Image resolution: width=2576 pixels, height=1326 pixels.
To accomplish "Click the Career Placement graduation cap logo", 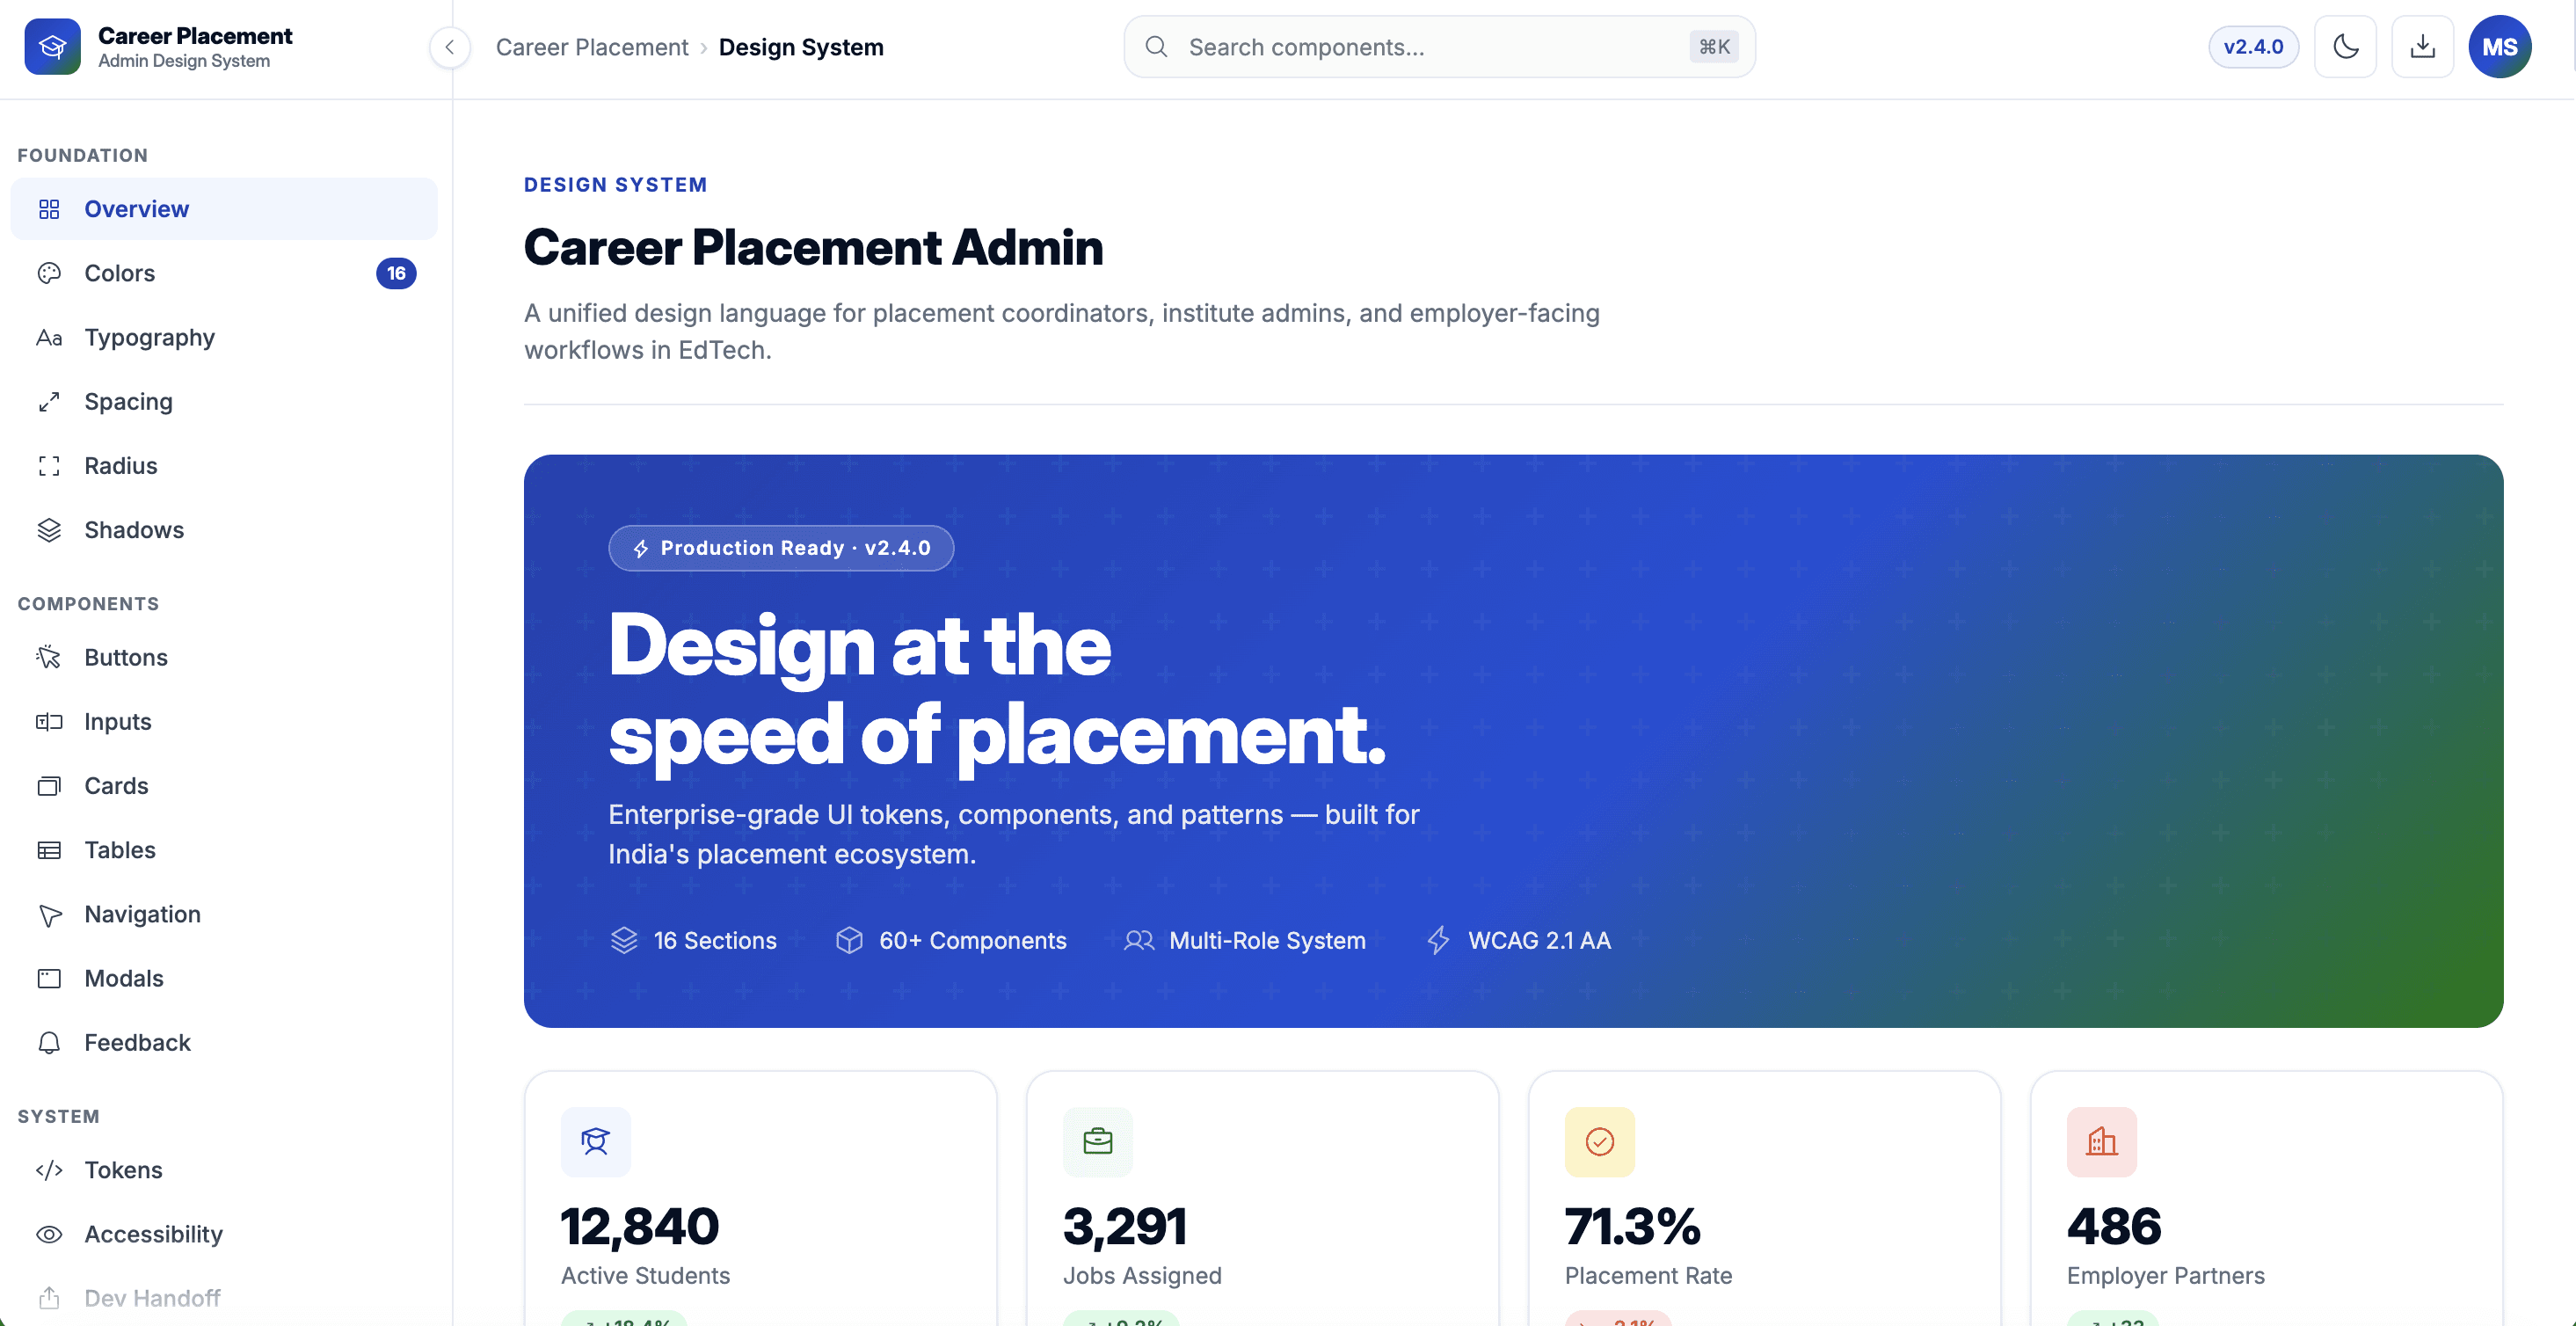I will coord(52,47).
